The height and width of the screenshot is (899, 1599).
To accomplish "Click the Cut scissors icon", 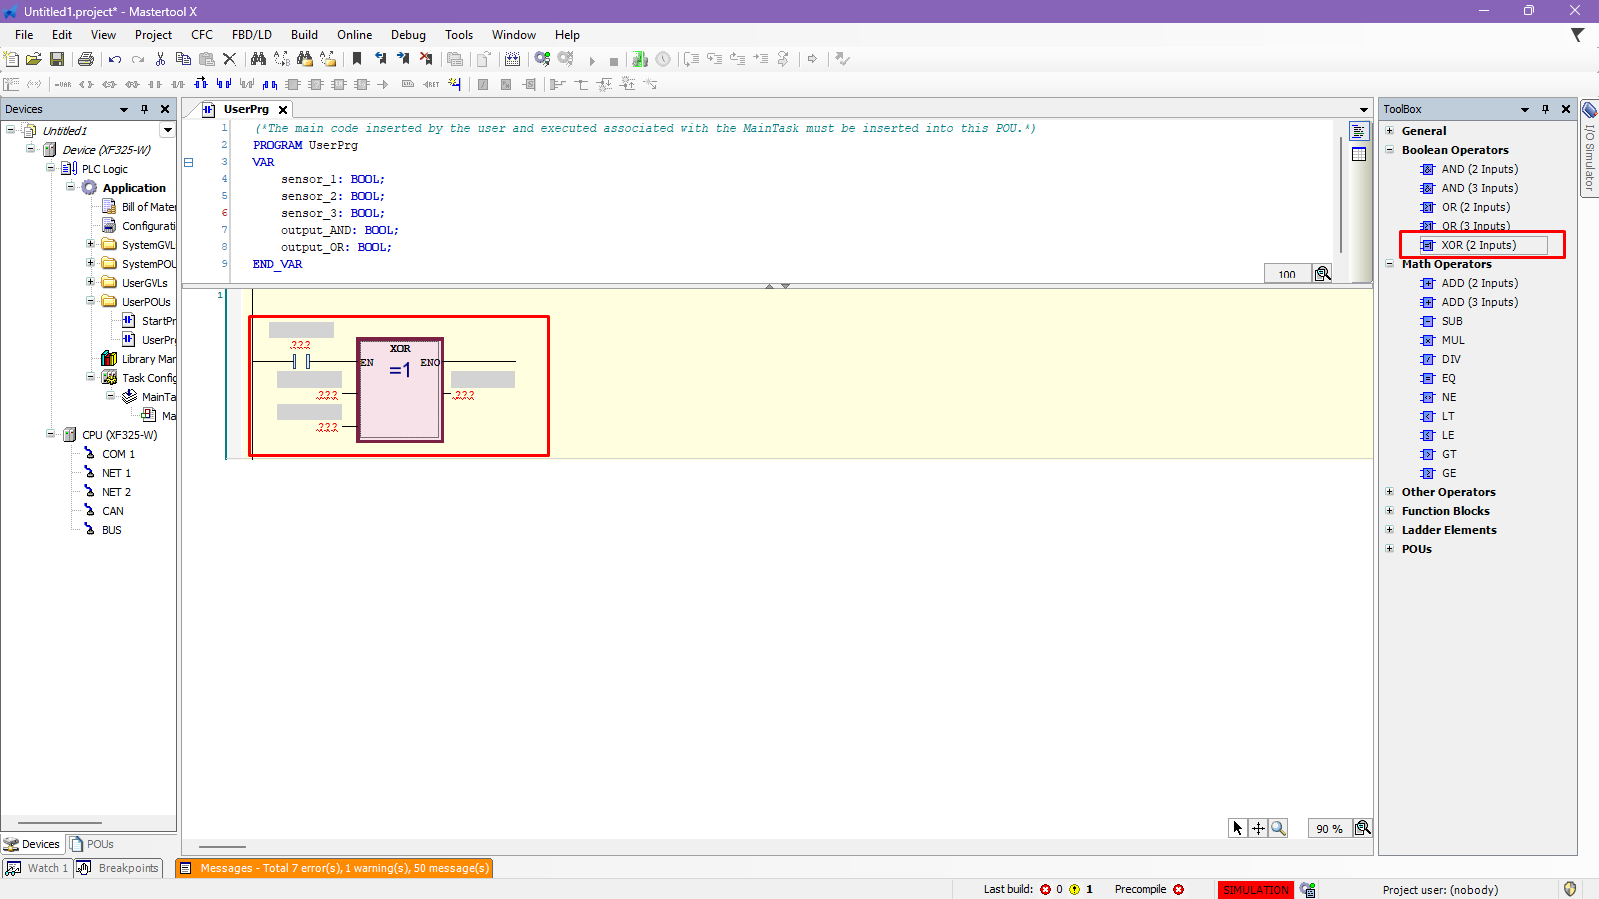I will [x=160, y=59].
